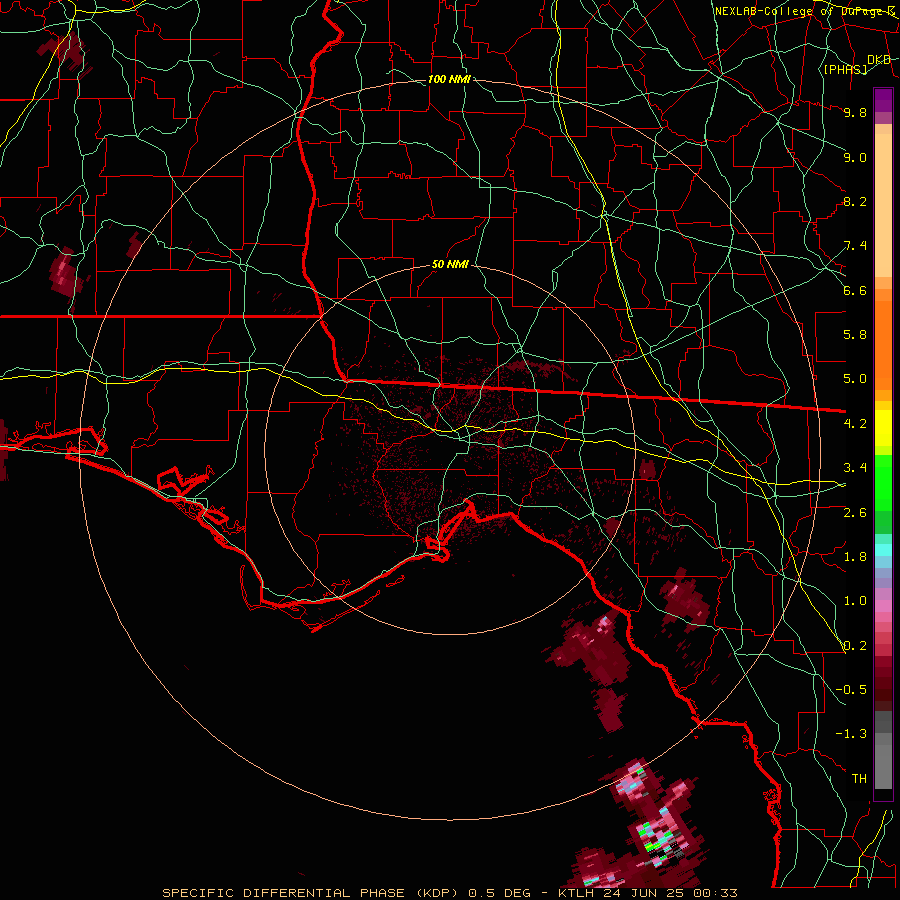900x900 pixels.
Task: Click the cyan segment of the color bar
Action: [x=883, y=550]
